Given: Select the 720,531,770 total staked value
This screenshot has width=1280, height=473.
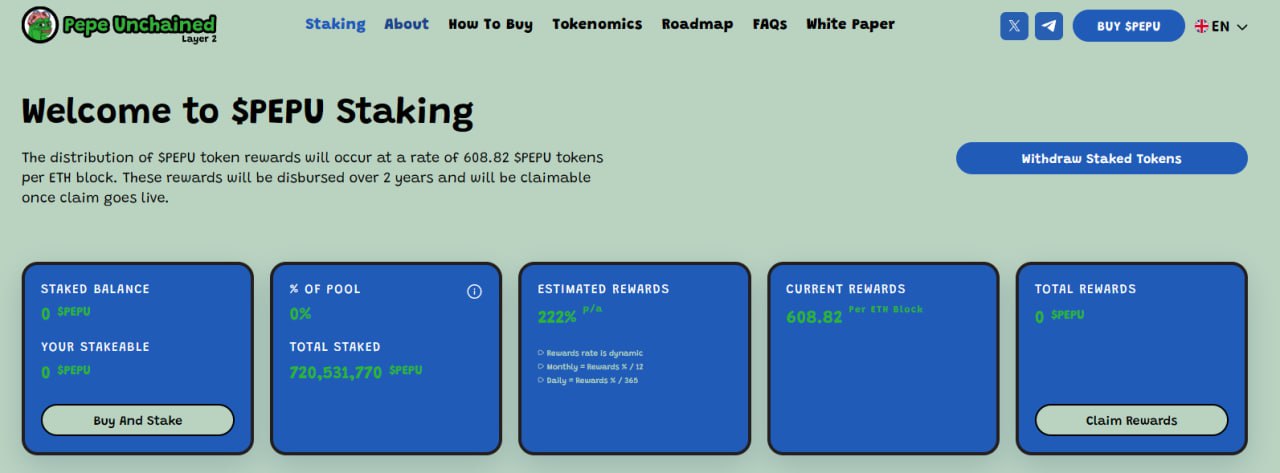Looking at the screenshot, I should pyautogui.click(x=336, y=372).
